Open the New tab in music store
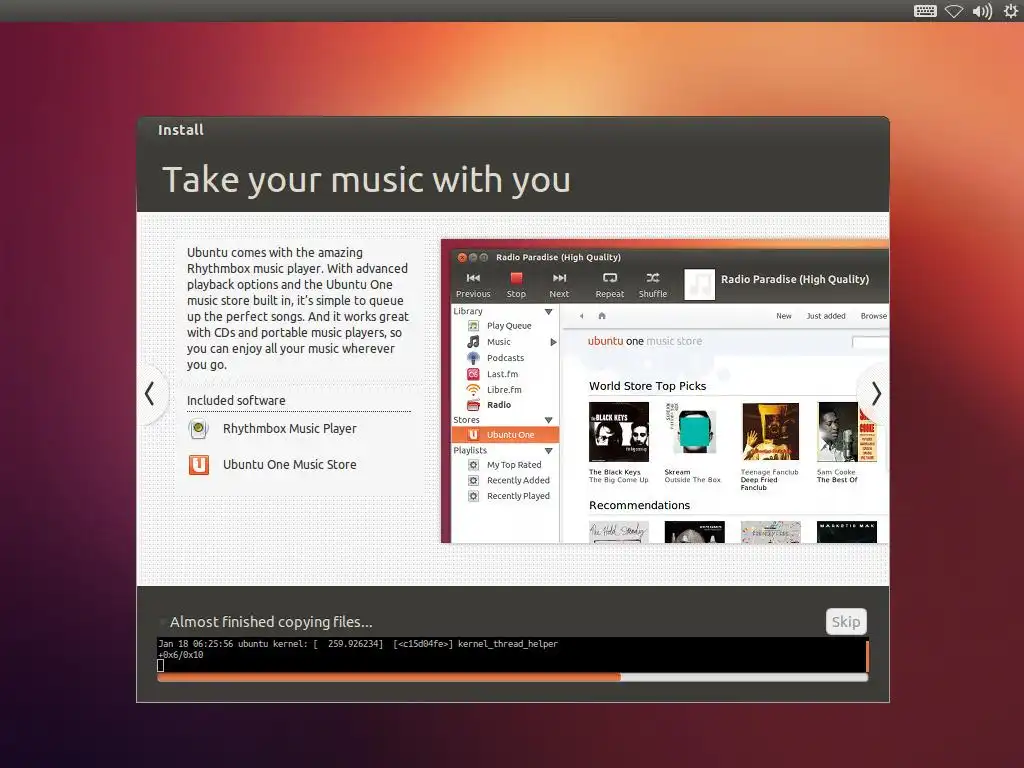 784,316
